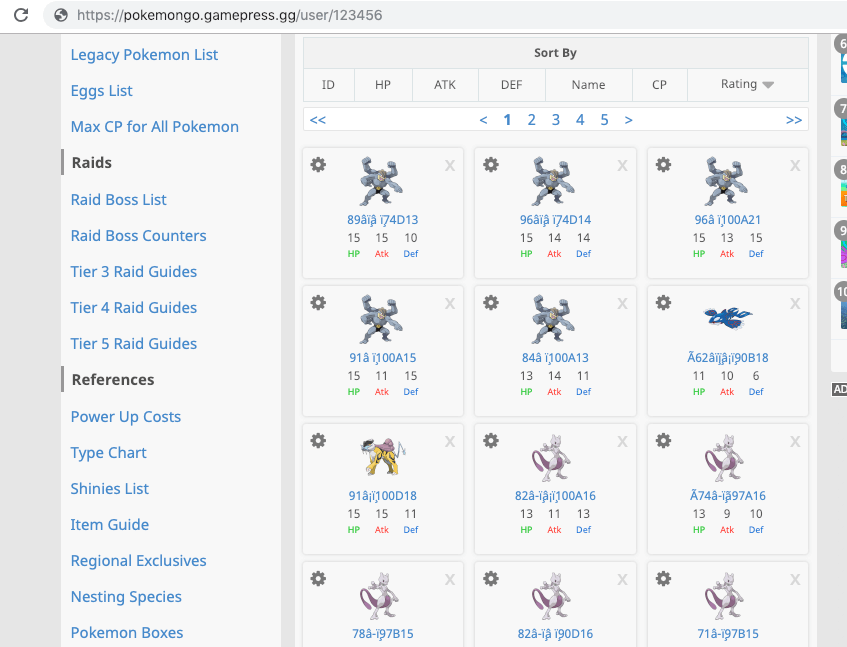Open Shinies List link
The height and width of the screenshot is (647, 847).
[110, 489]
